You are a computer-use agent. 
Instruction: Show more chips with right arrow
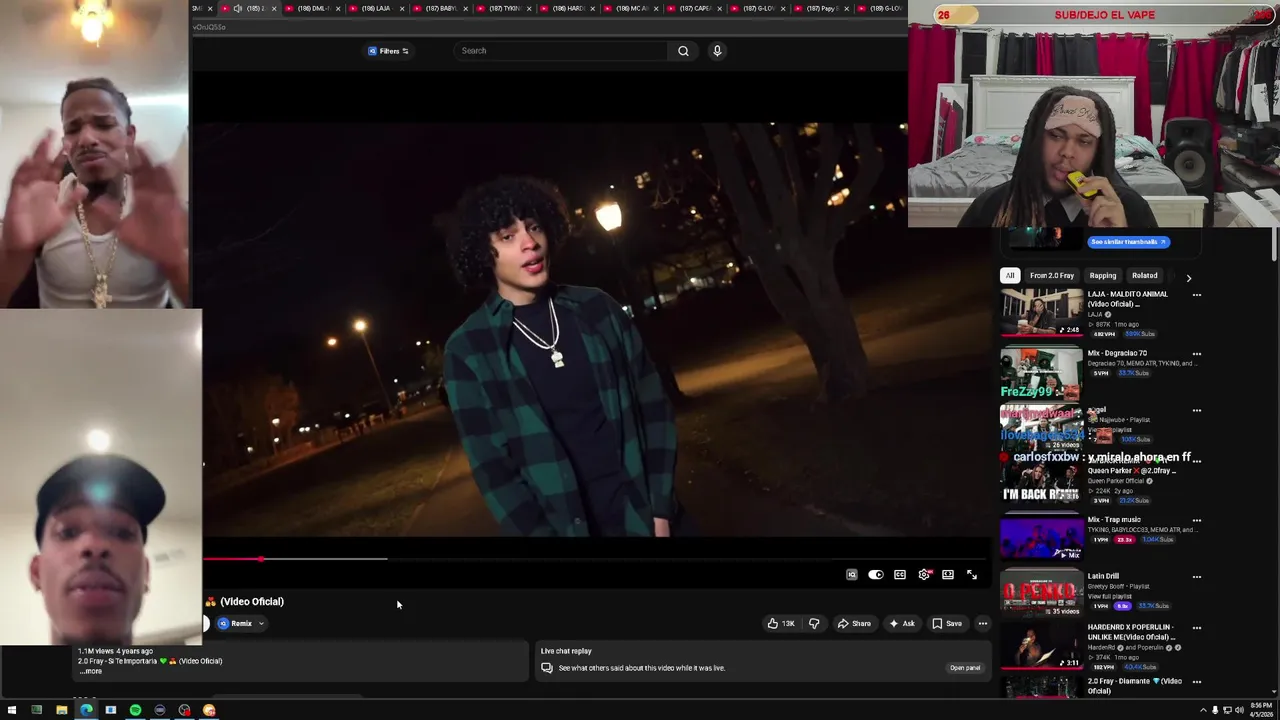[1189, 277]
